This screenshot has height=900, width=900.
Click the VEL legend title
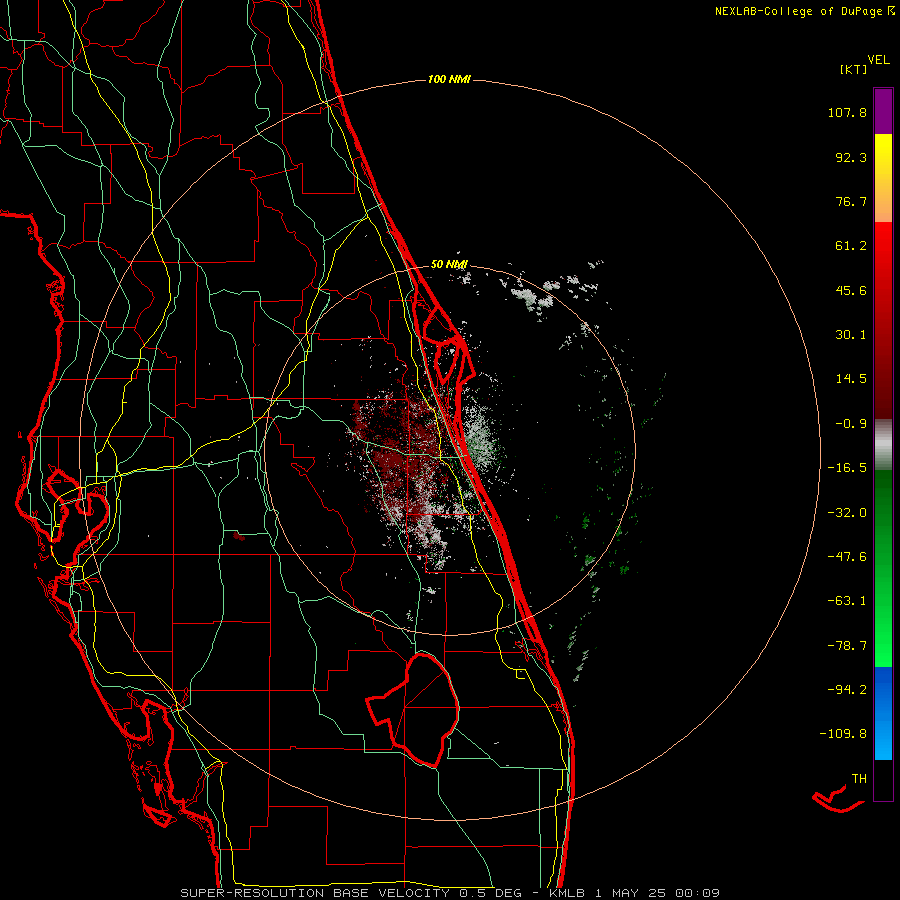click(x=878, y=60)
